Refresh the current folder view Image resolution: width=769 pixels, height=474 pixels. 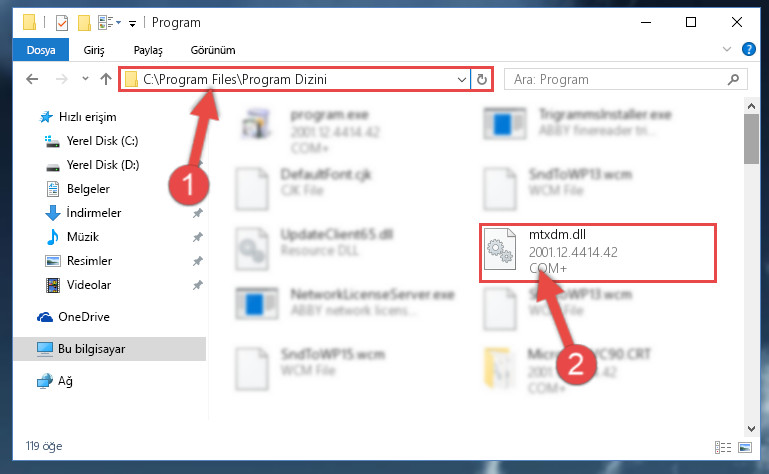(x=482, y=79)
